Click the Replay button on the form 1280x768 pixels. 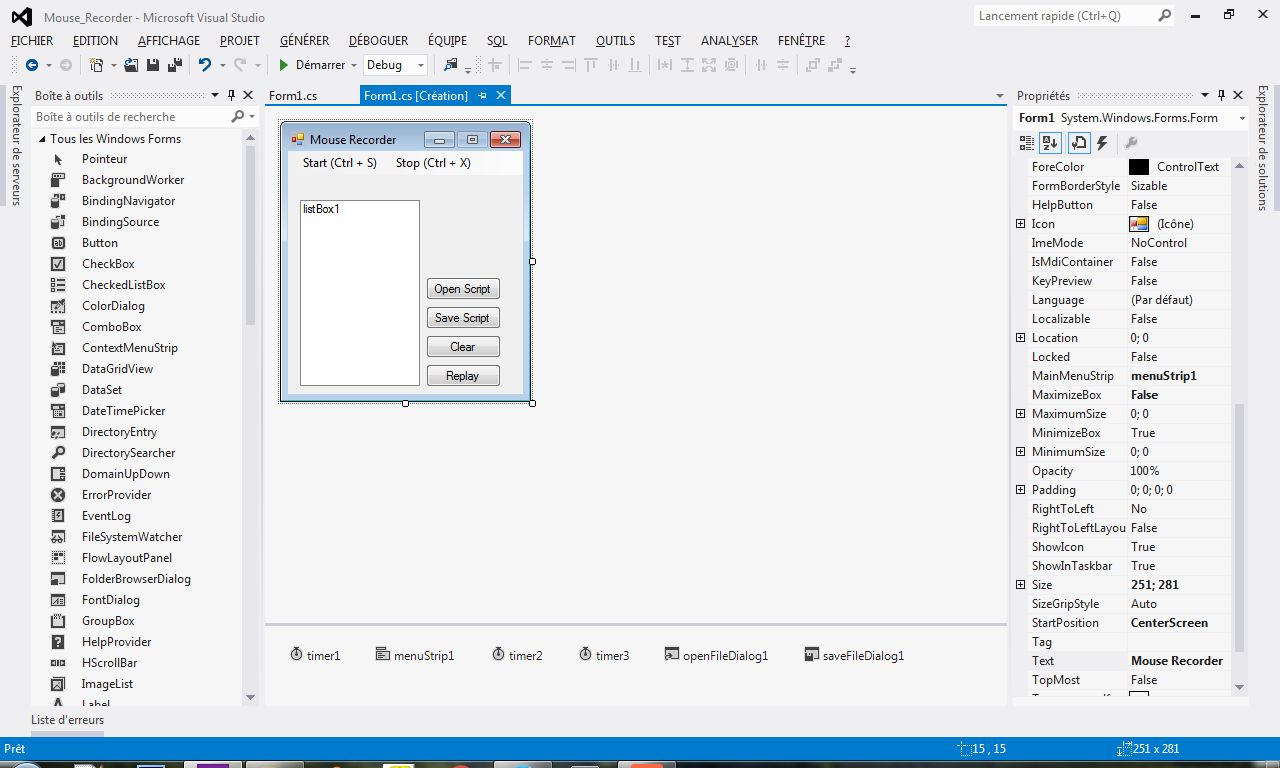463,376
